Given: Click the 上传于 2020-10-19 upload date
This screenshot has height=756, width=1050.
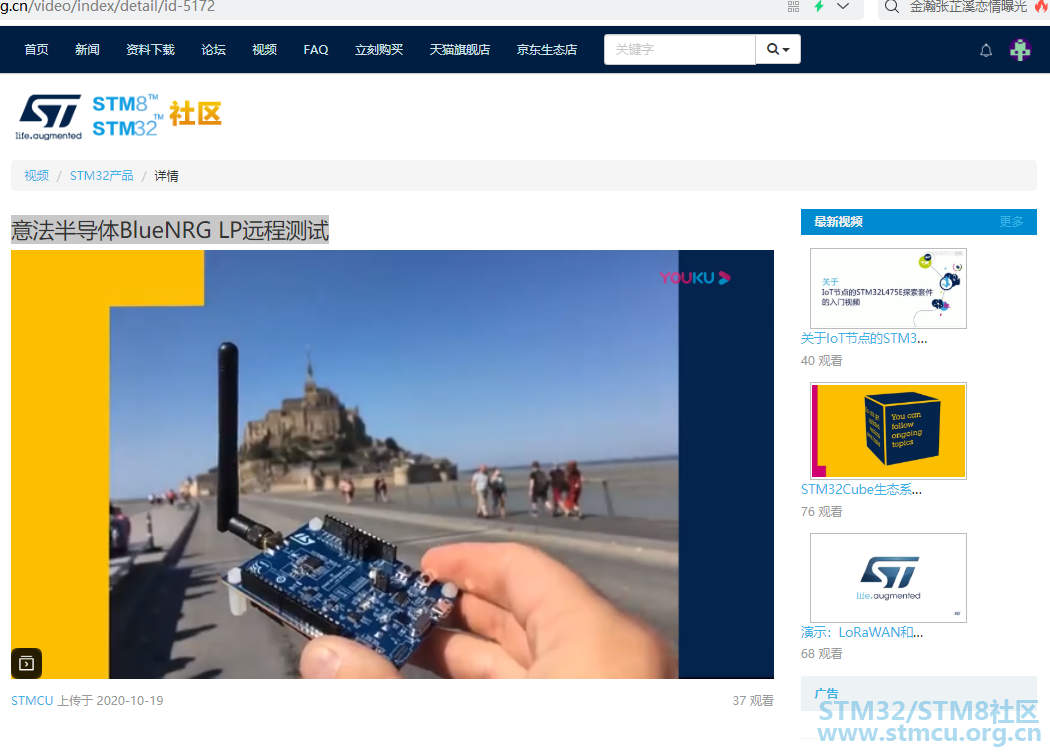Looking at the screenshot, I should [x=110, y=700].
